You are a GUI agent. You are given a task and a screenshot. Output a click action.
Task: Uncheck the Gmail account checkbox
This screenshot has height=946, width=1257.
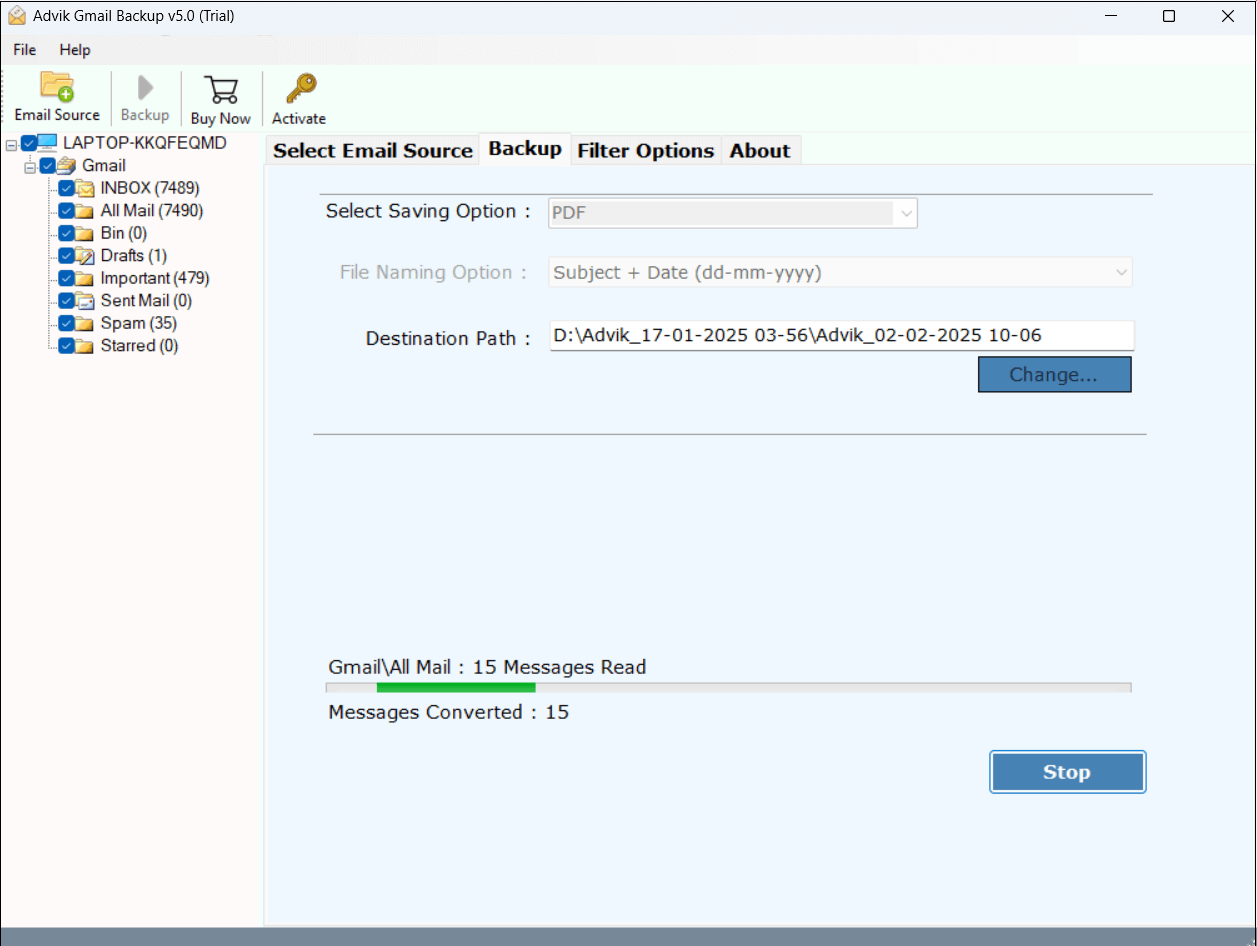tap(47, 166)
